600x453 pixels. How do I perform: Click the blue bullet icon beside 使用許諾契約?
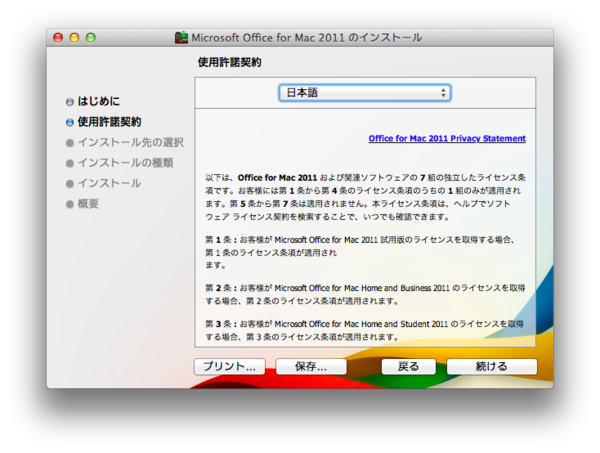[70, 122]
